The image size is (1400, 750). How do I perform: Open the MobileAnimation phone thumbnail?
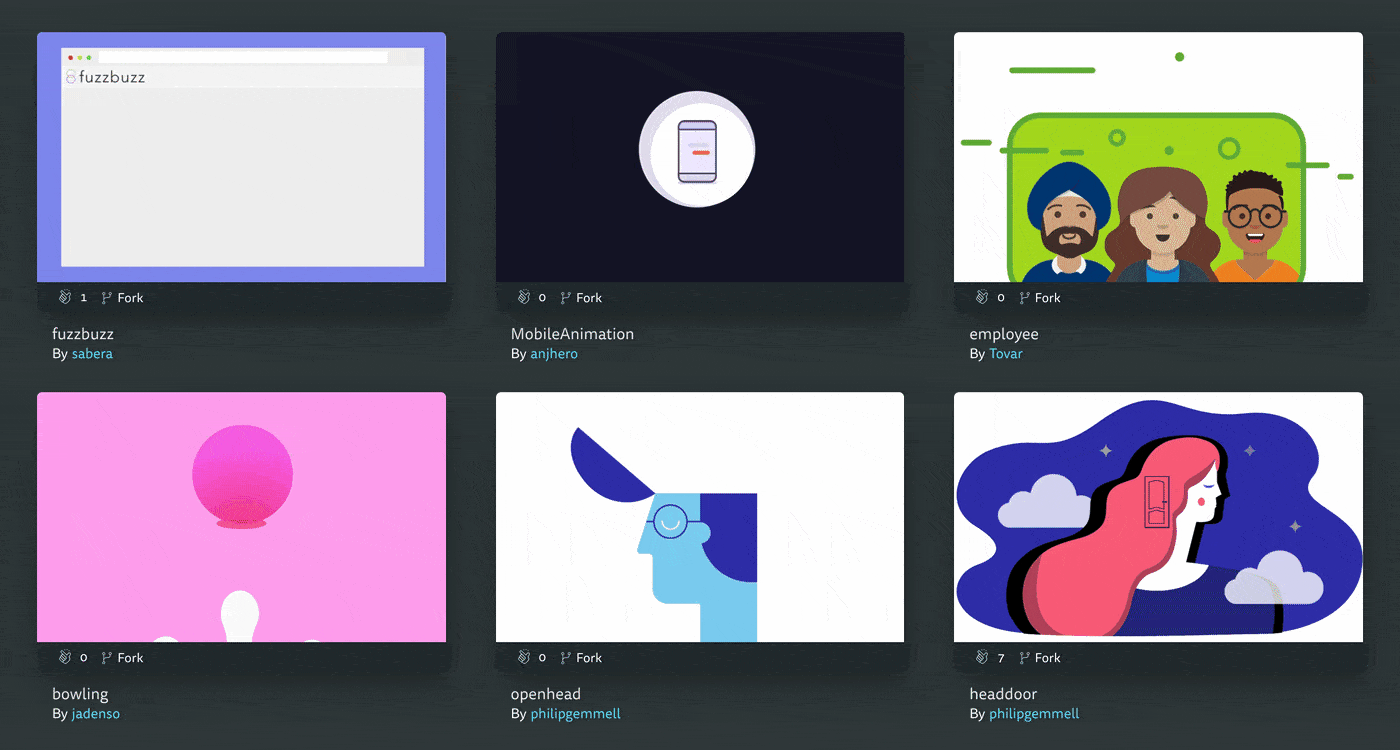699,157
